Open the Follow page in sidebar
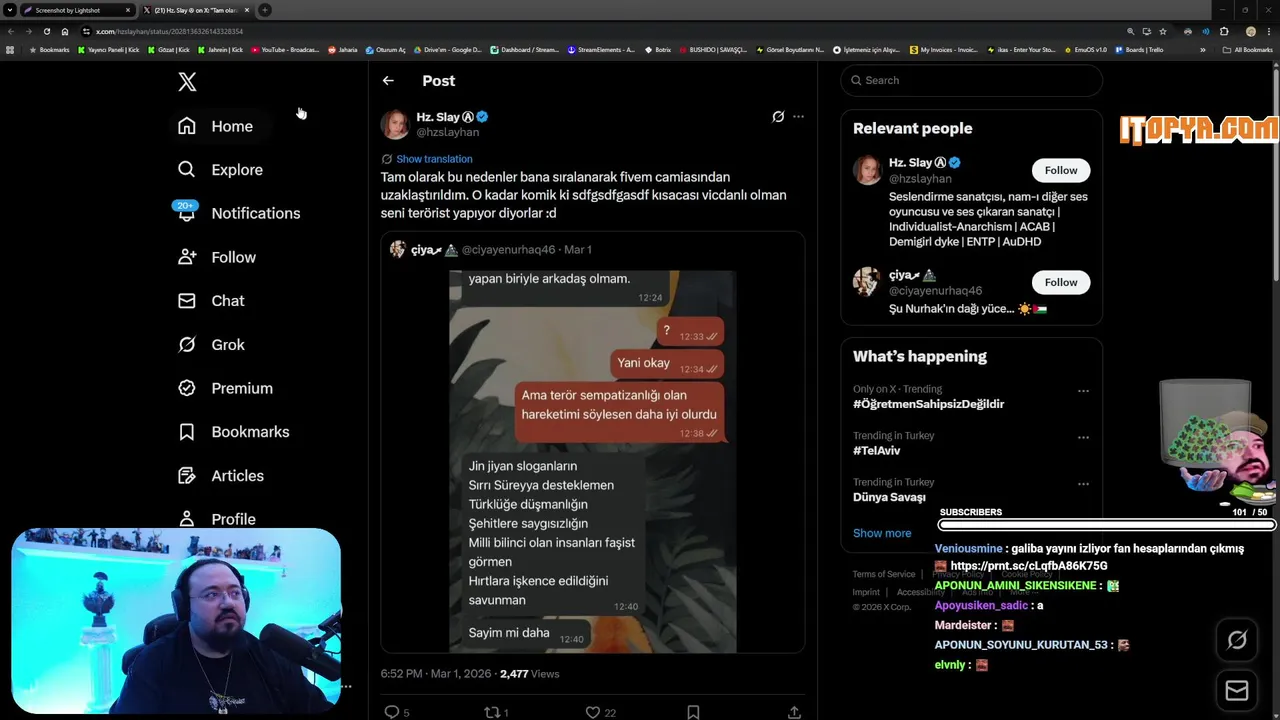 216,257
